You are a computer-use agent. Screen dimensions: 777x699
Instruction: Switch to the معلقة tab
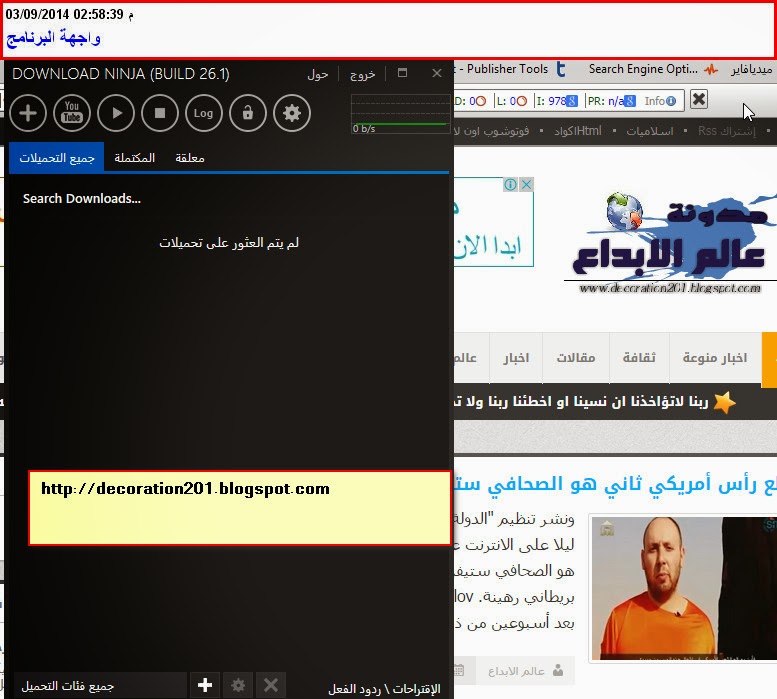pos(190,158)
